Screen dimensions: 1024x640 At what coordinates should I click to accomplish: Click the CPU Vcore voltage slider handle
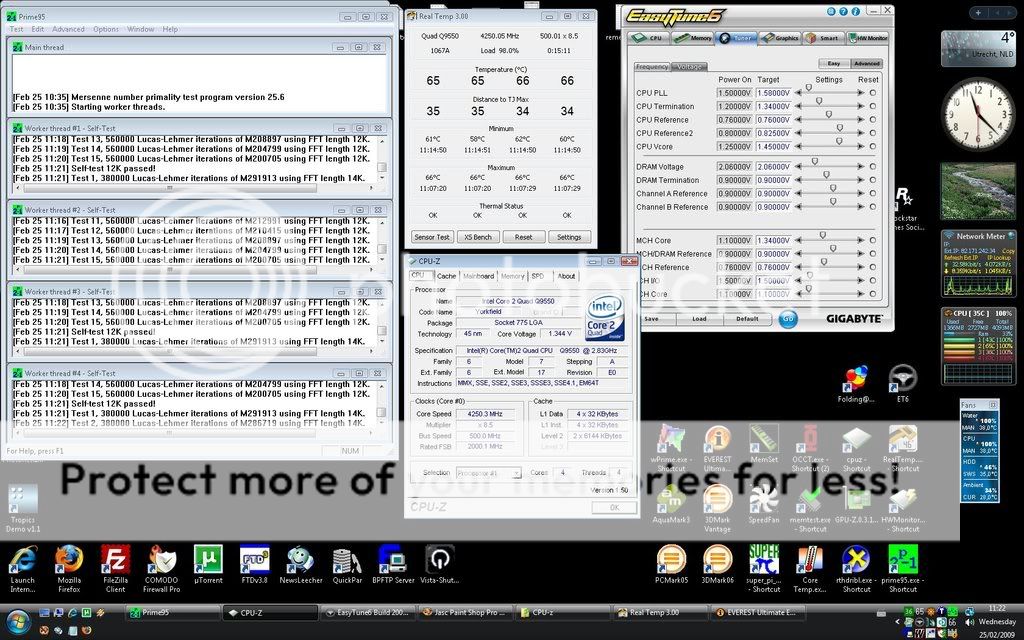(x=839, y=141)
